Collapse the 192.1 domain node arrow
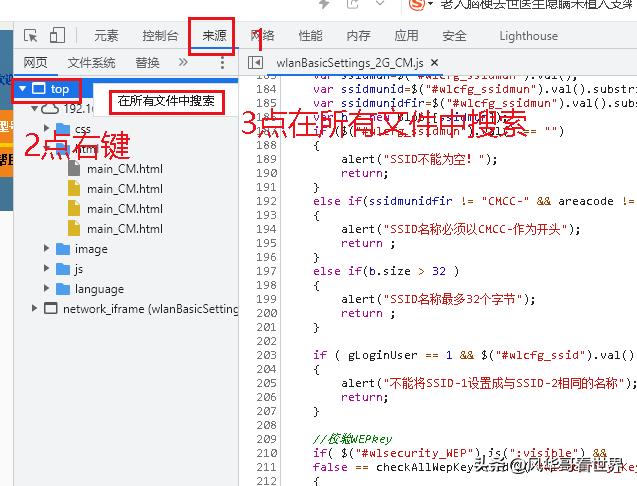The width and height of the screenshot is (637, 486). 35,108
